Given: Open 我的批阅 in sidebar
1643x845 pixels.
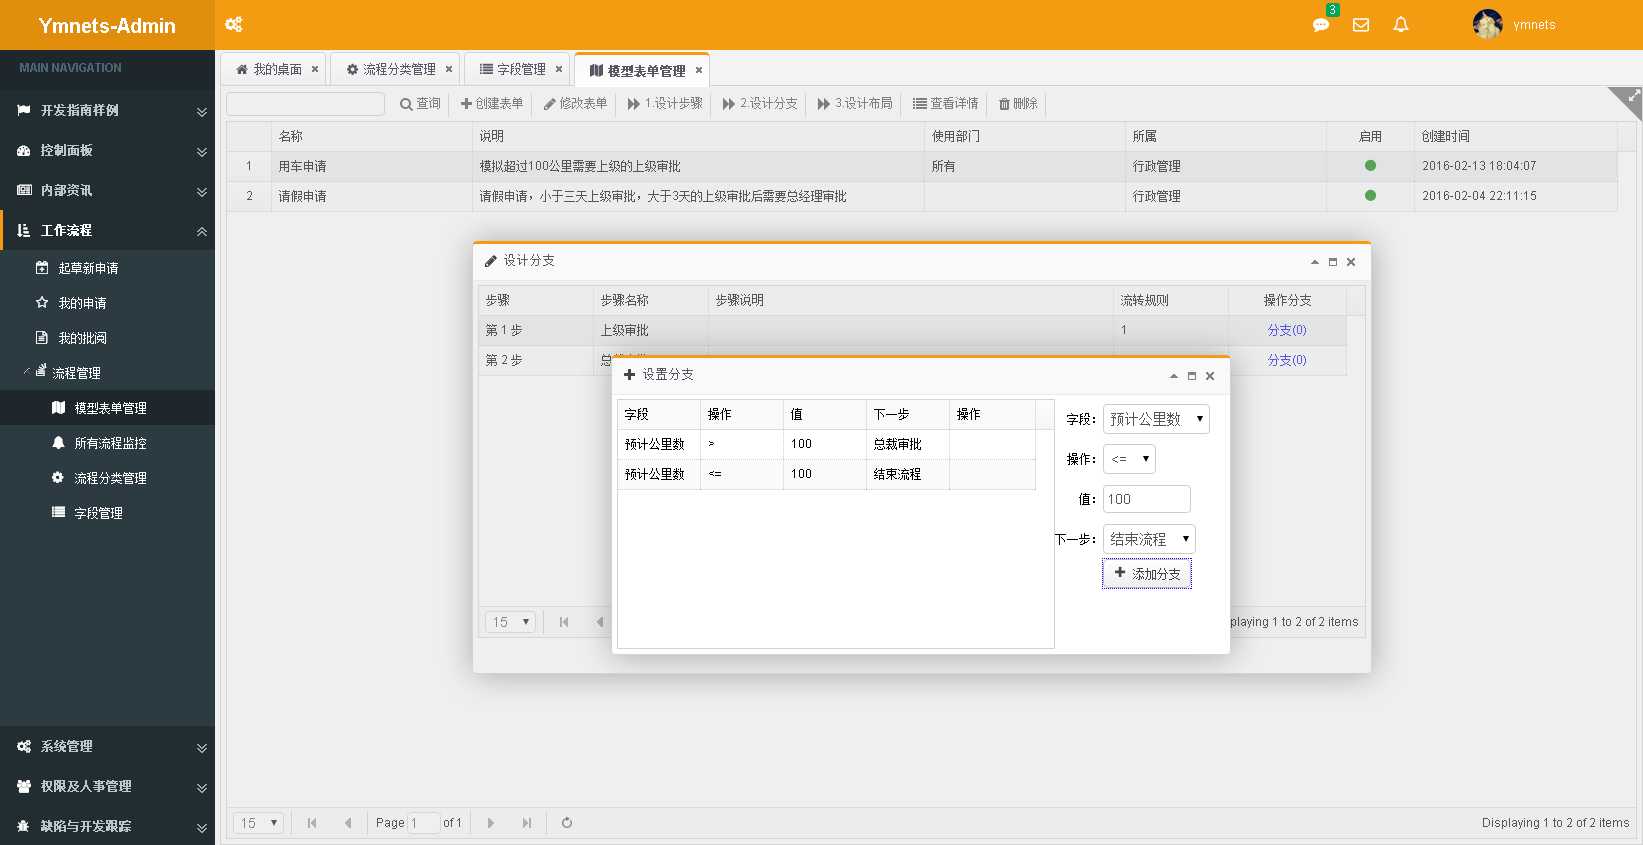Looking at the screenshot, I should coord(107,338).
